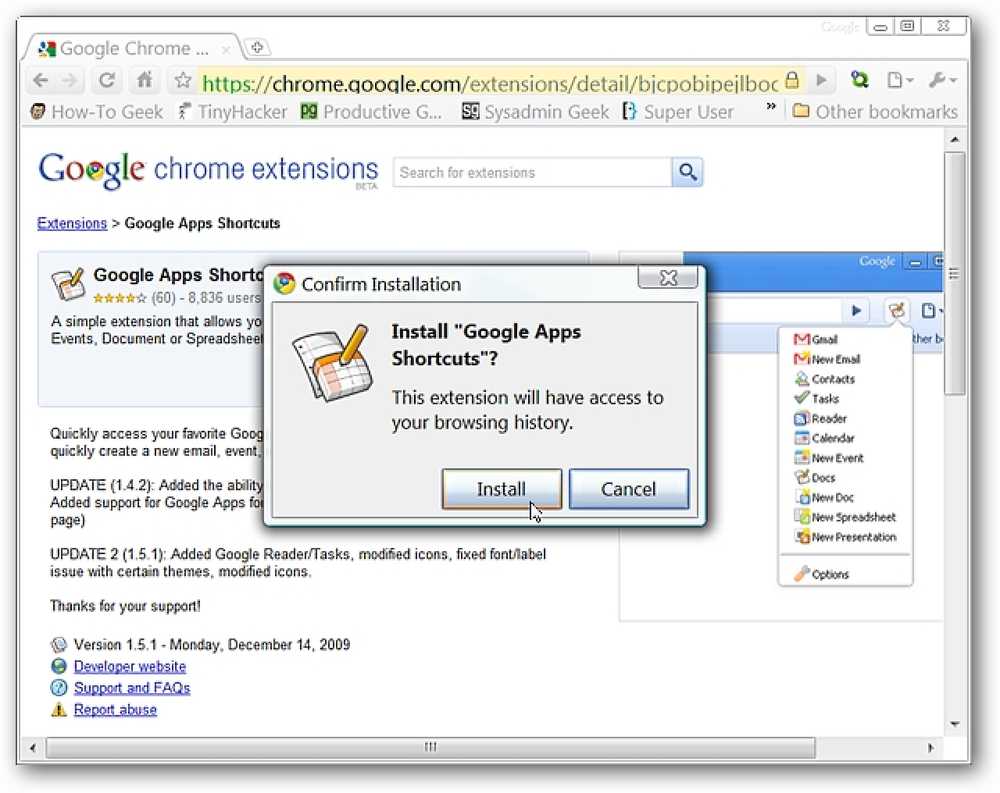1000x793 pixels.
Task: Click Calendar in the preview menu
Action: pos(824,438)
